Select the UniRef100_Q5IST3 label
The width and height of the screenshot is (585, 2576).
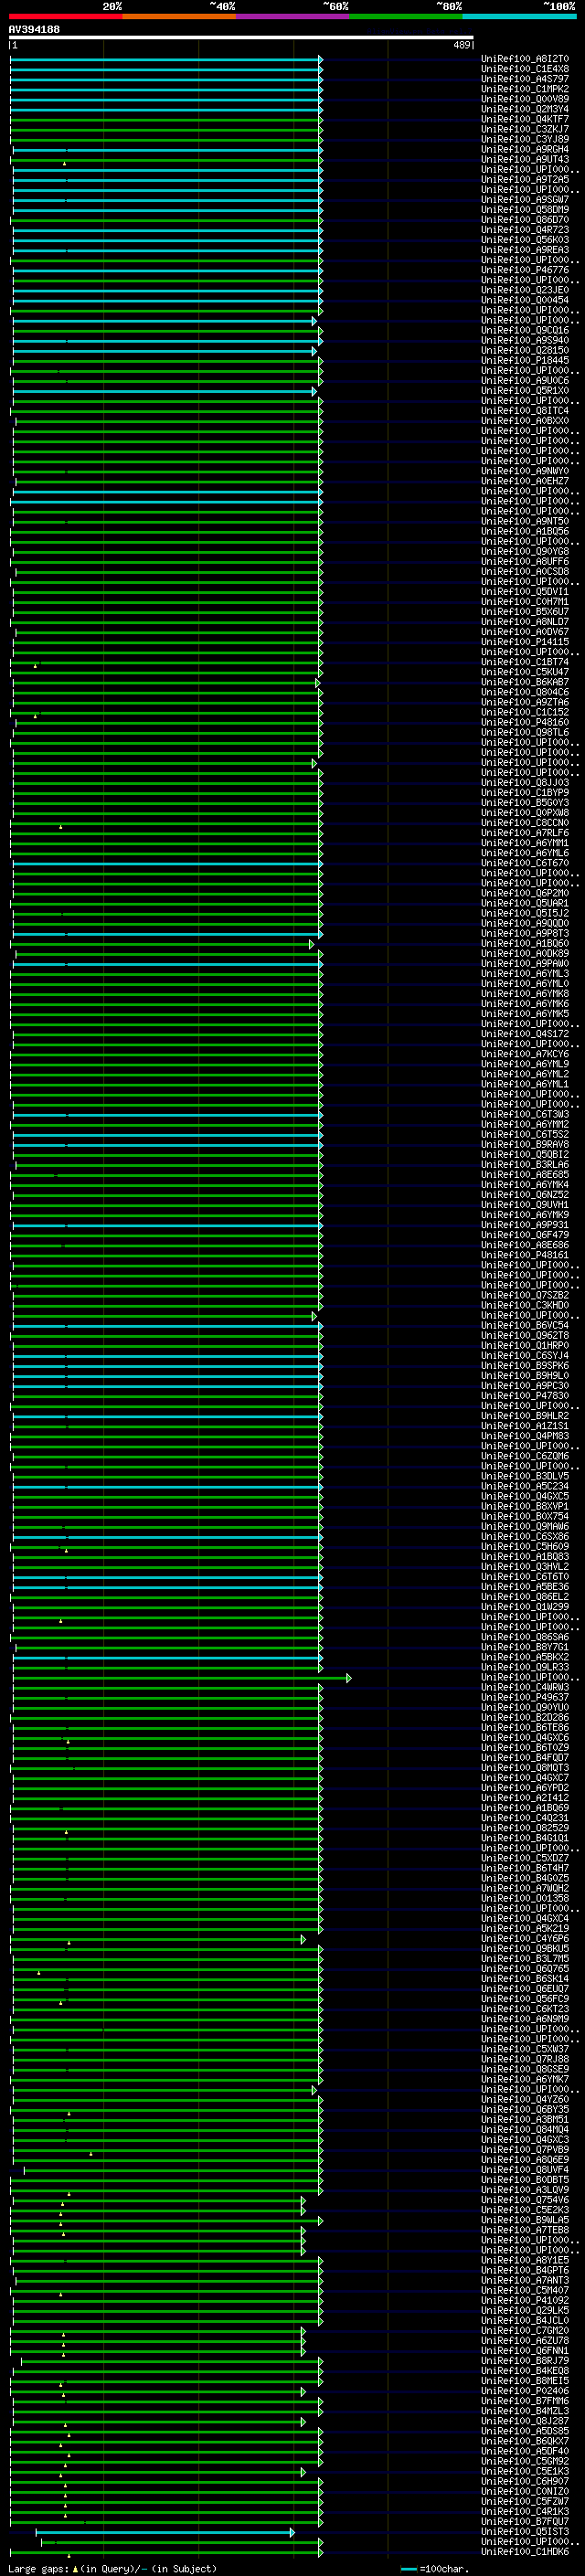525,2532
